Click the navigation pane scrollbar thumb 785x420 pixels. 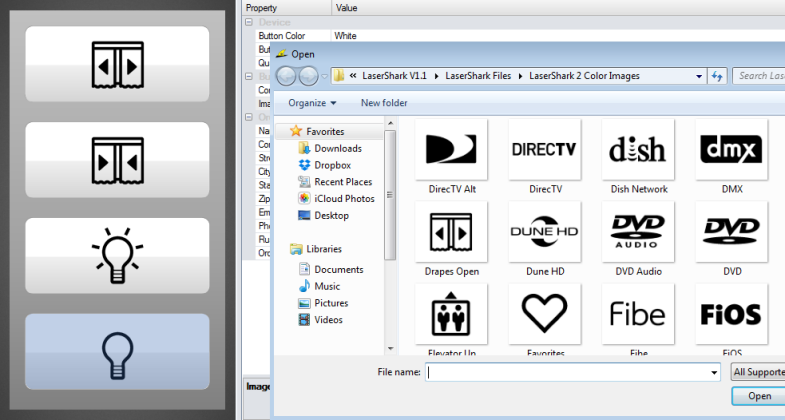pyautogui.click(x=390, y=195)
